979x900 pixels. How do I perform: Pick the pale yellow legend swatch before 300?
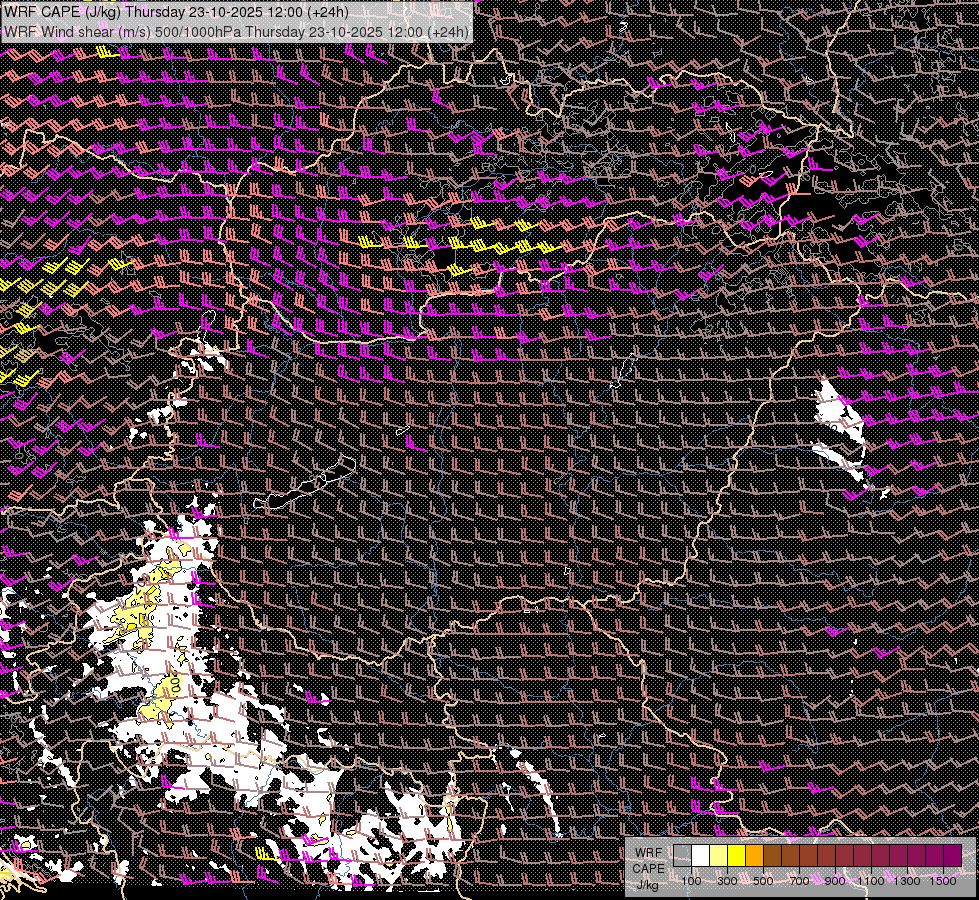click(x=719, y=855)
